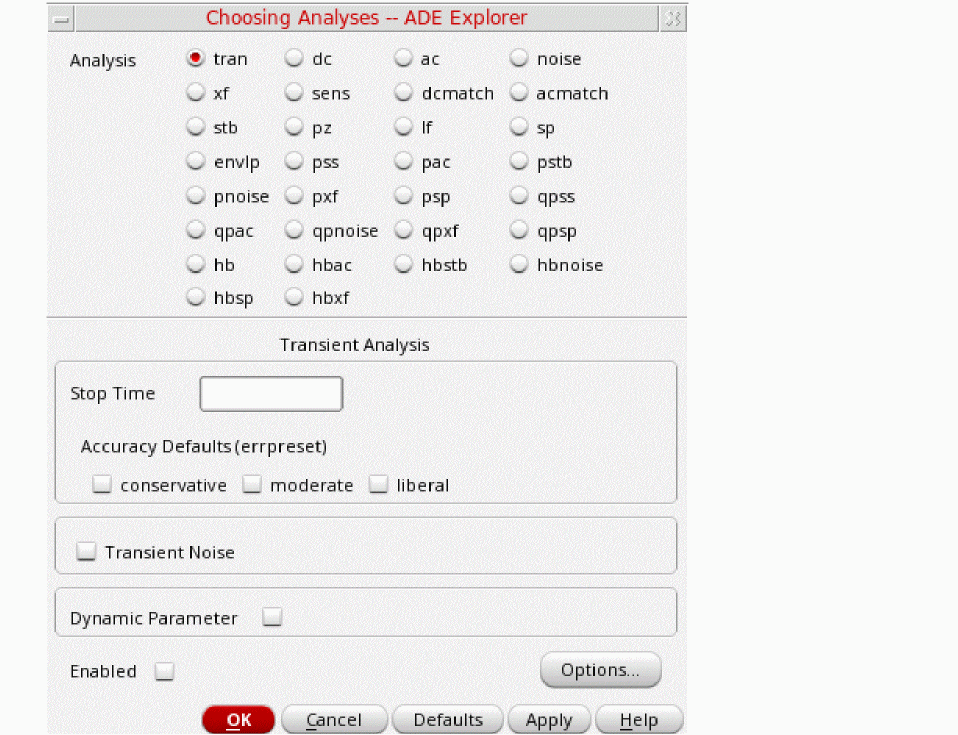
Task: Enable conservative accuracy default
Action: [101, 485]
